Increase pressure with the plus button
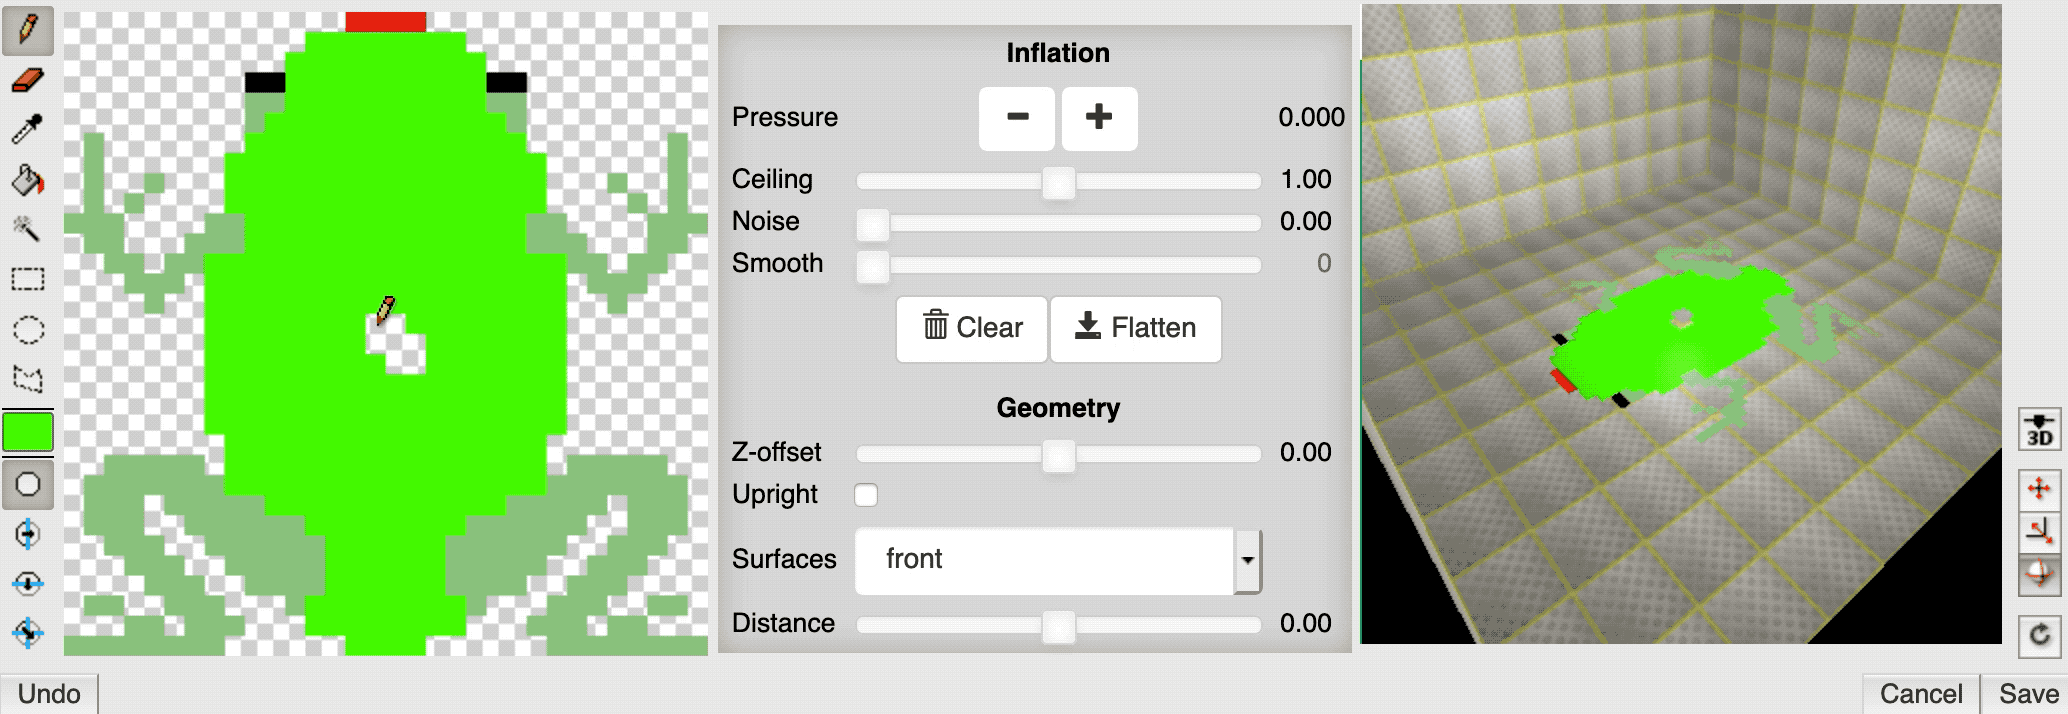The image size is (2068, 714). click(1099, 118)
